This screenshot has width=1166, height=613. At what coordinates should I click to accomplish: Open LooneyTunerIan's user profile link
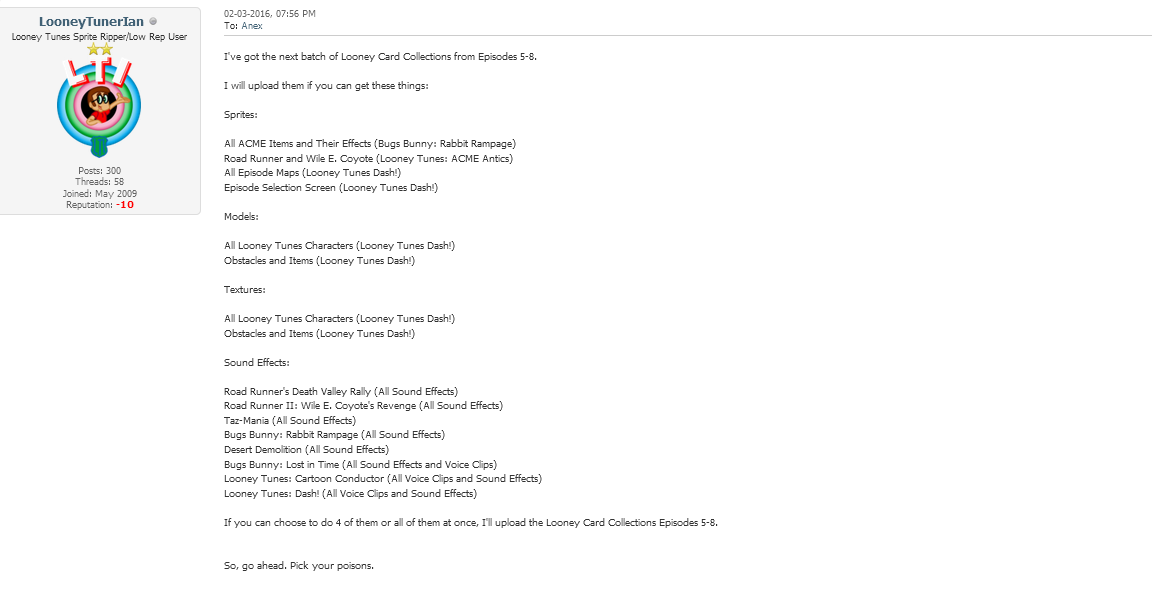click(91, 22)
